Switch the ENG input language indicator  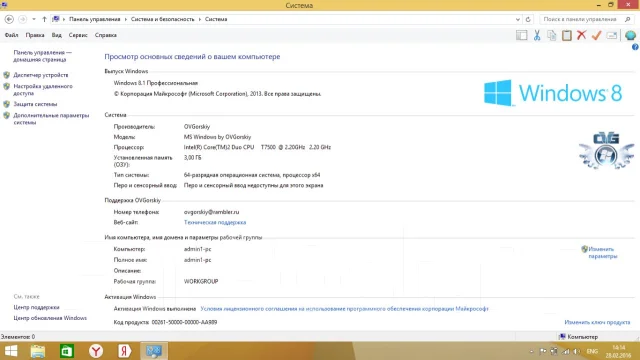click(x=592, y=351)
